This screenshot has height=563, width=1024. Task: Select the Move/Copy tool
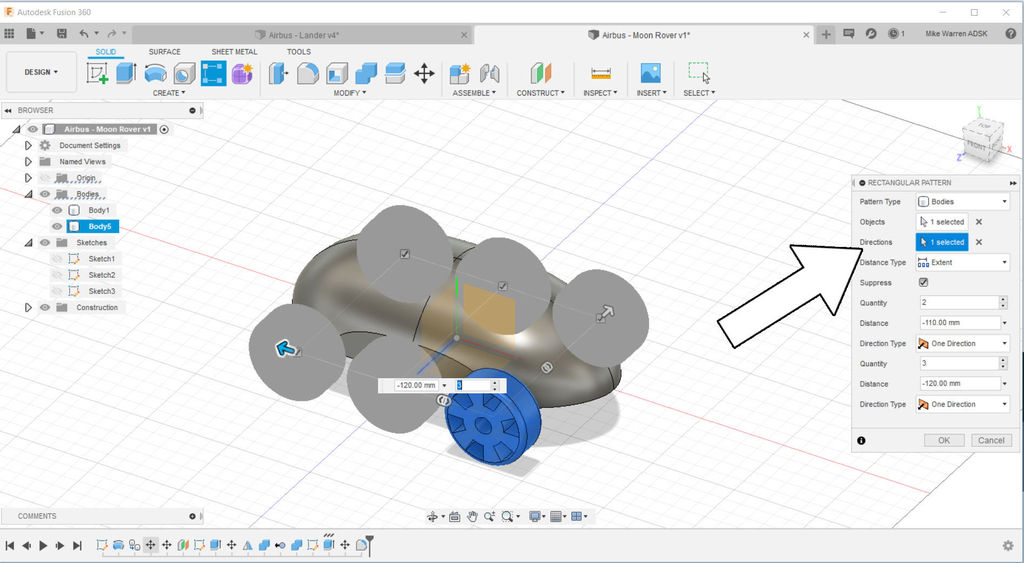(x=424, y=73)
